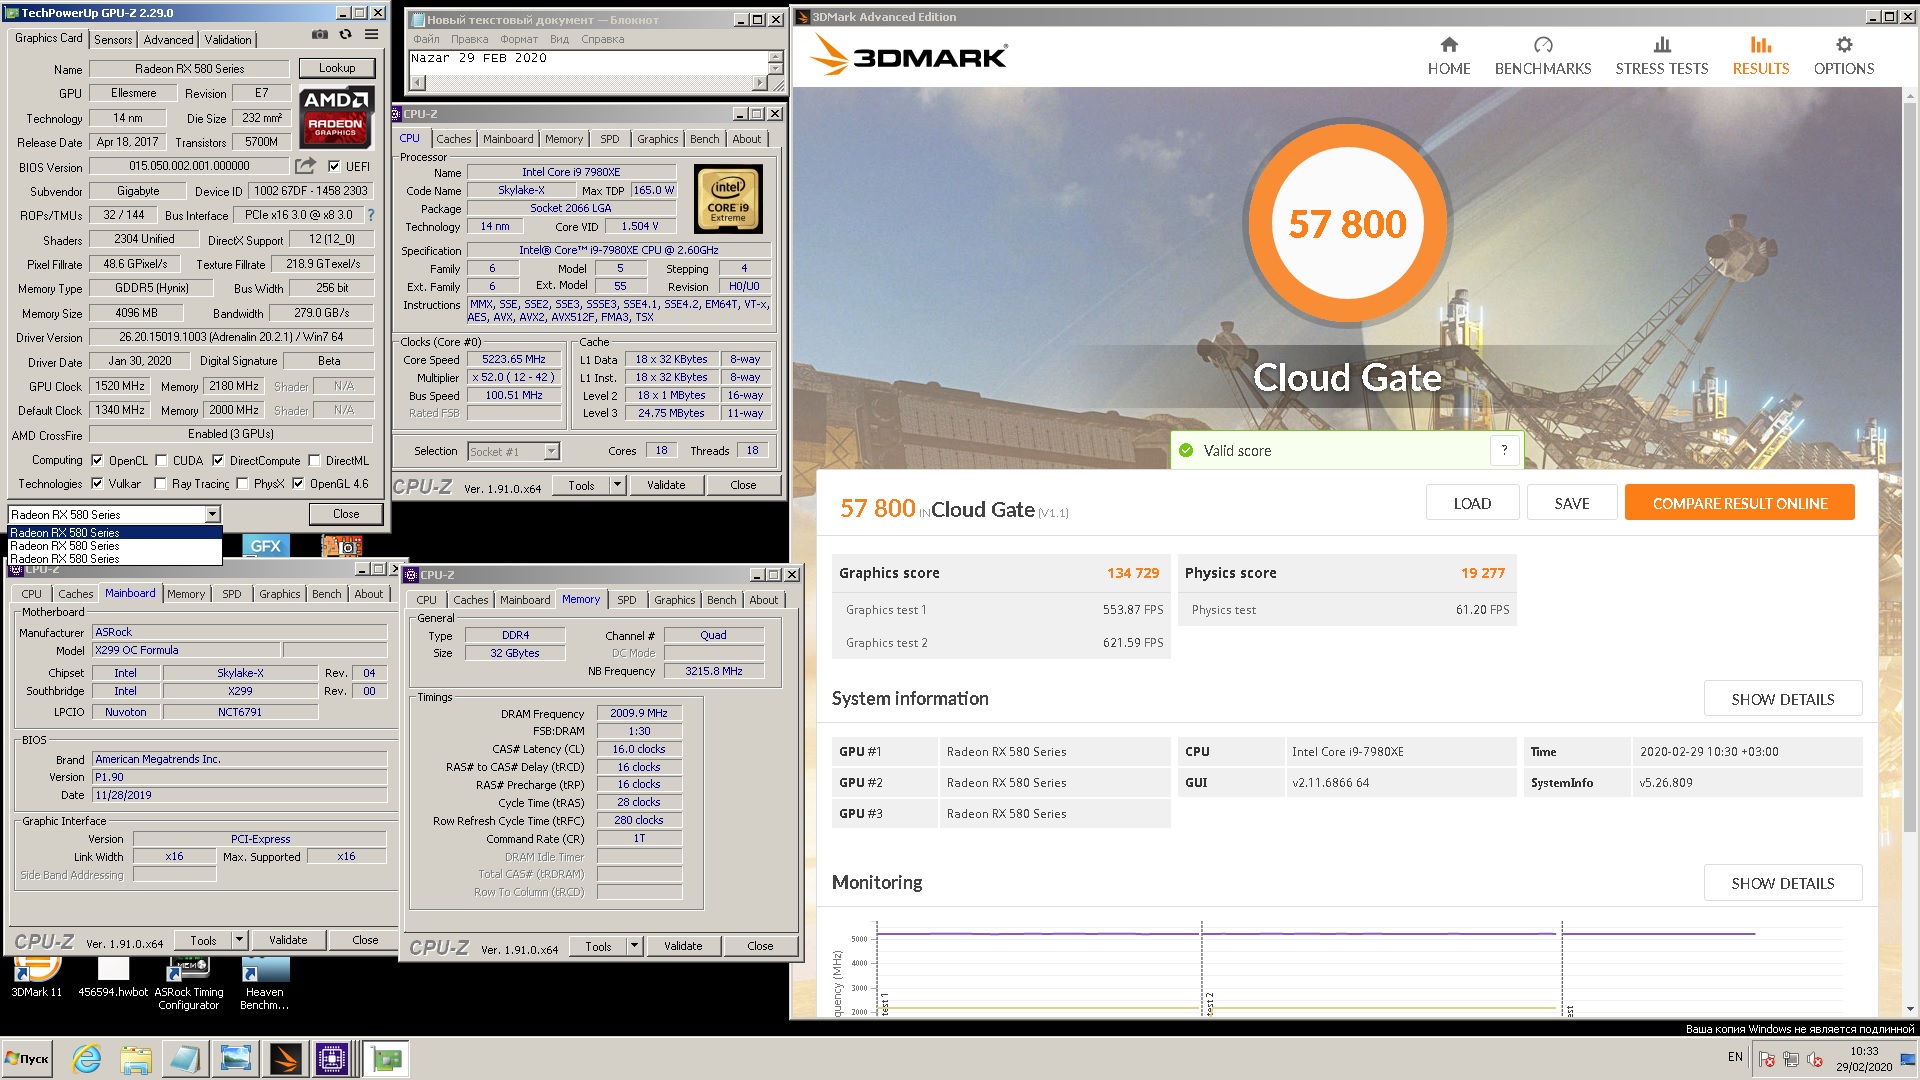Click the 3DMark window vertical scrollbar
1920x1080 pixels.
[x=1909, y=550]
